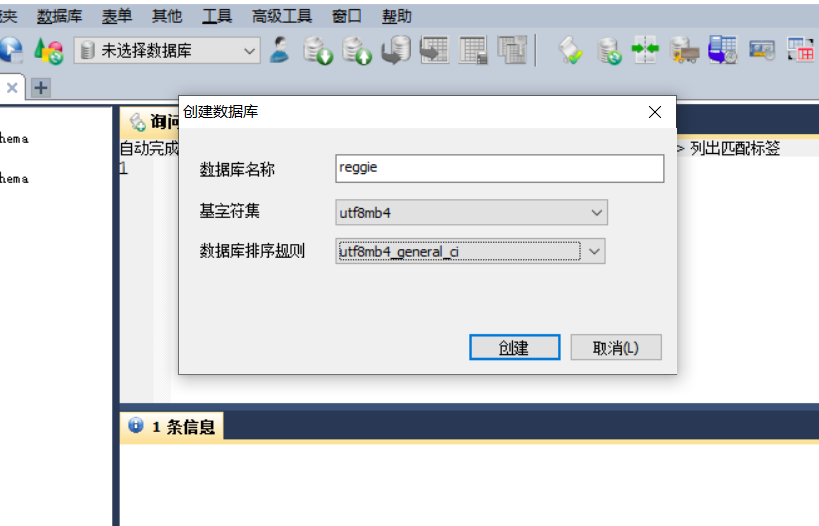Click the truck migration toolkit icon
The height and width of the screenshot is (526, 819).
[x=684, y=50]
